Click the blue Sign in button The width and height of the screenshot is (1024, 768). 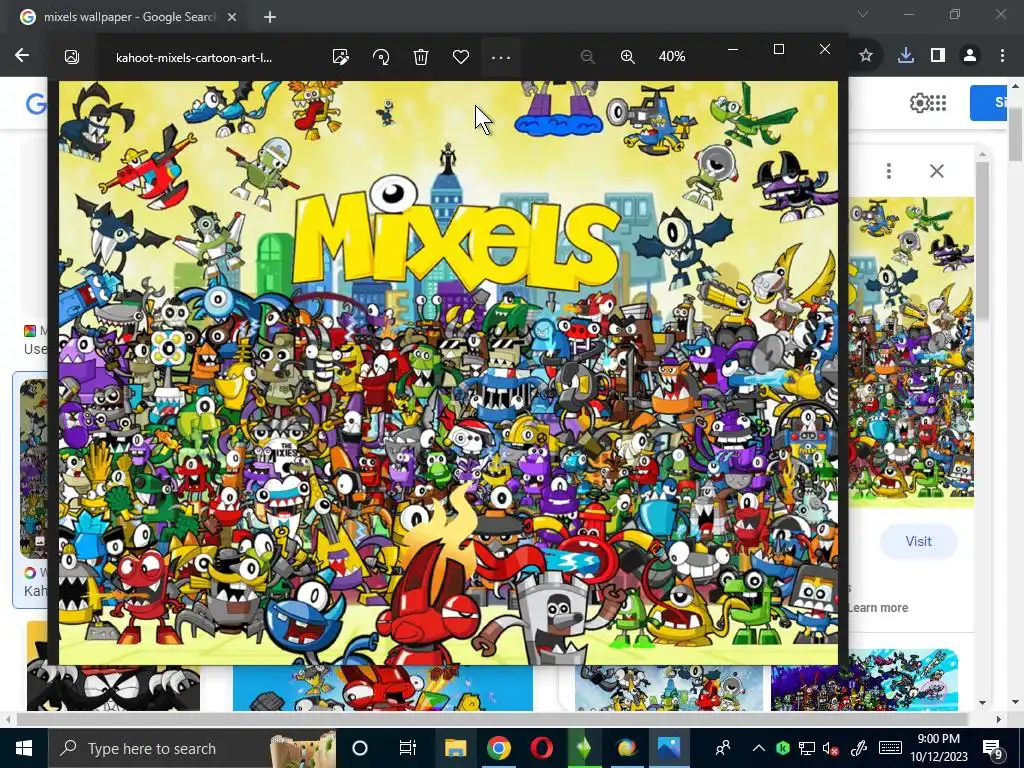pyautogui.click(x=988, y=103)
